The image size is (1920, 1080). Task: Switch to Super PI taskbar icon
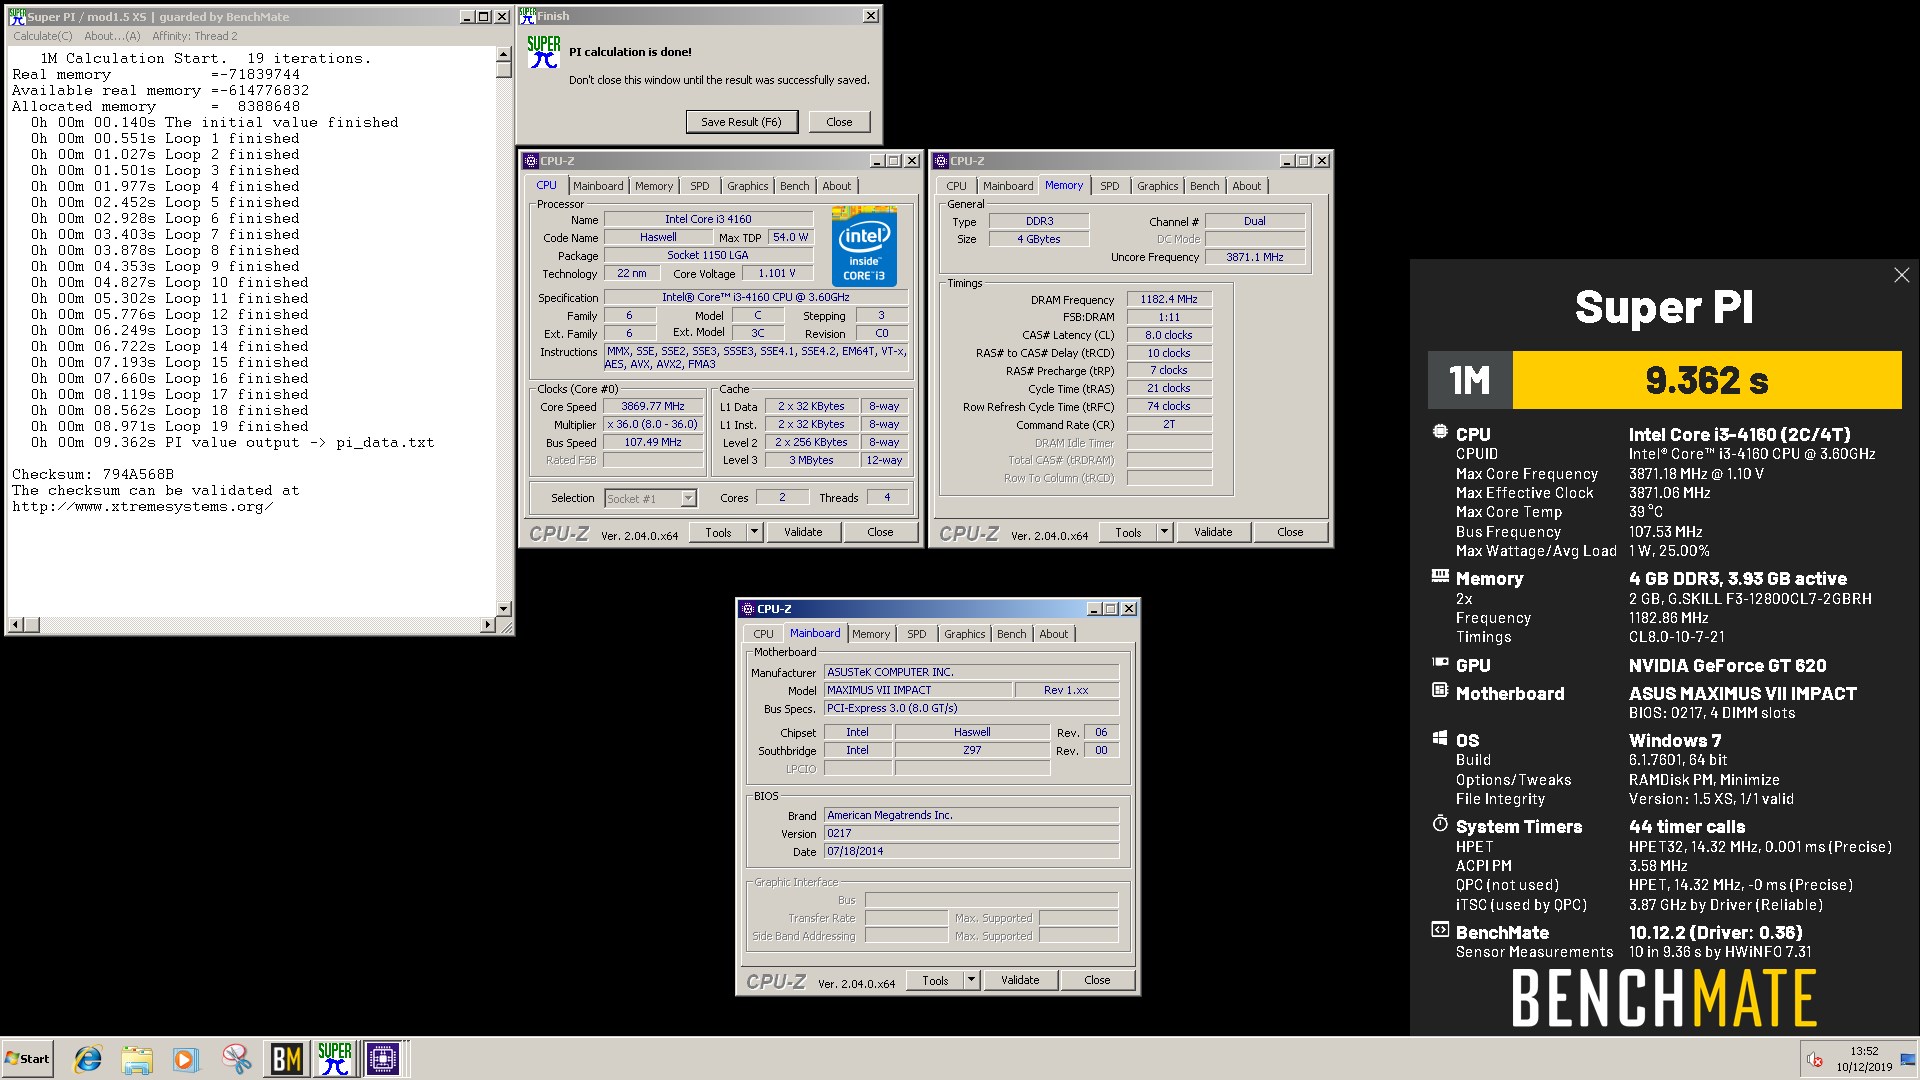click(335, 1058)
